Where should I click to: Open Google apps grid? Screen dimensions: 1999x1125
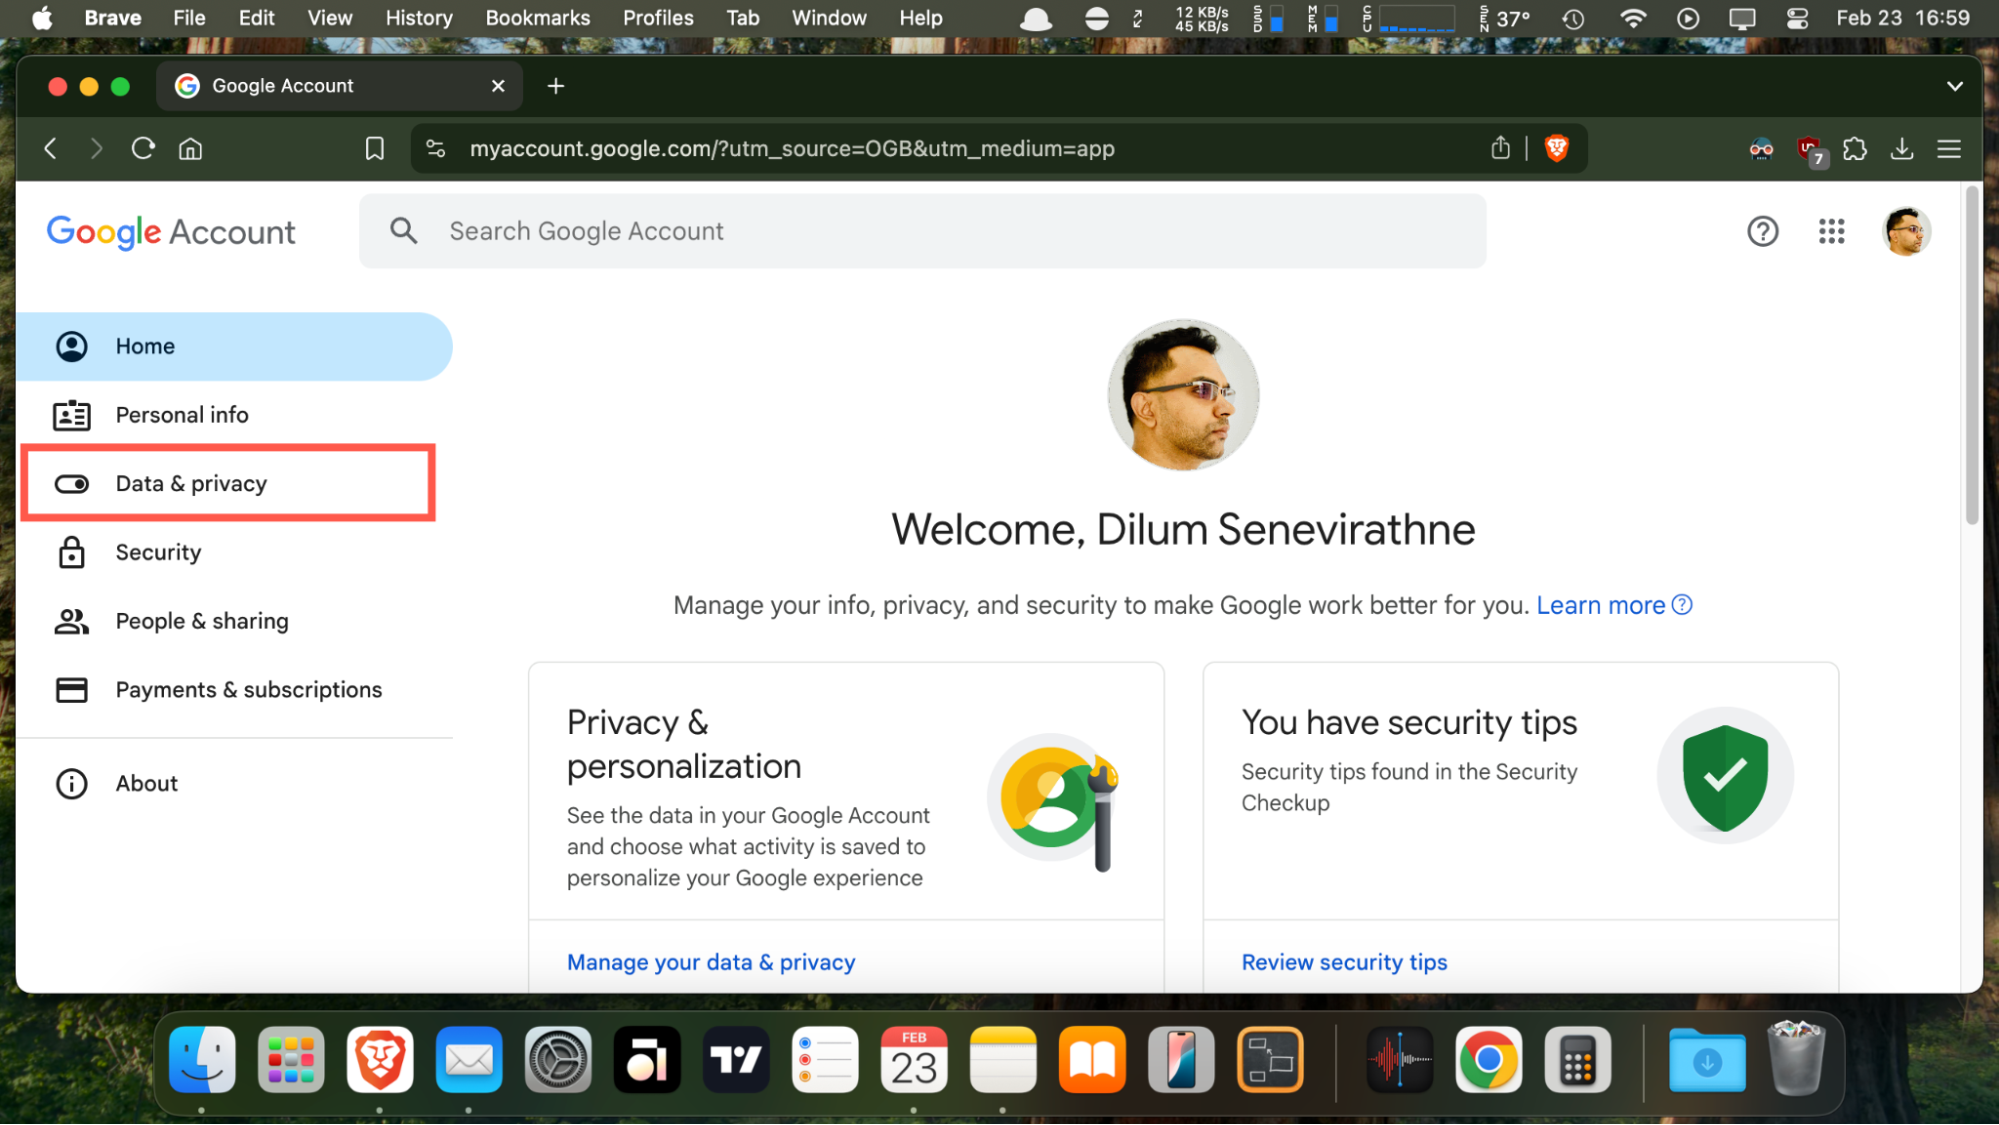coord(1832,231)
